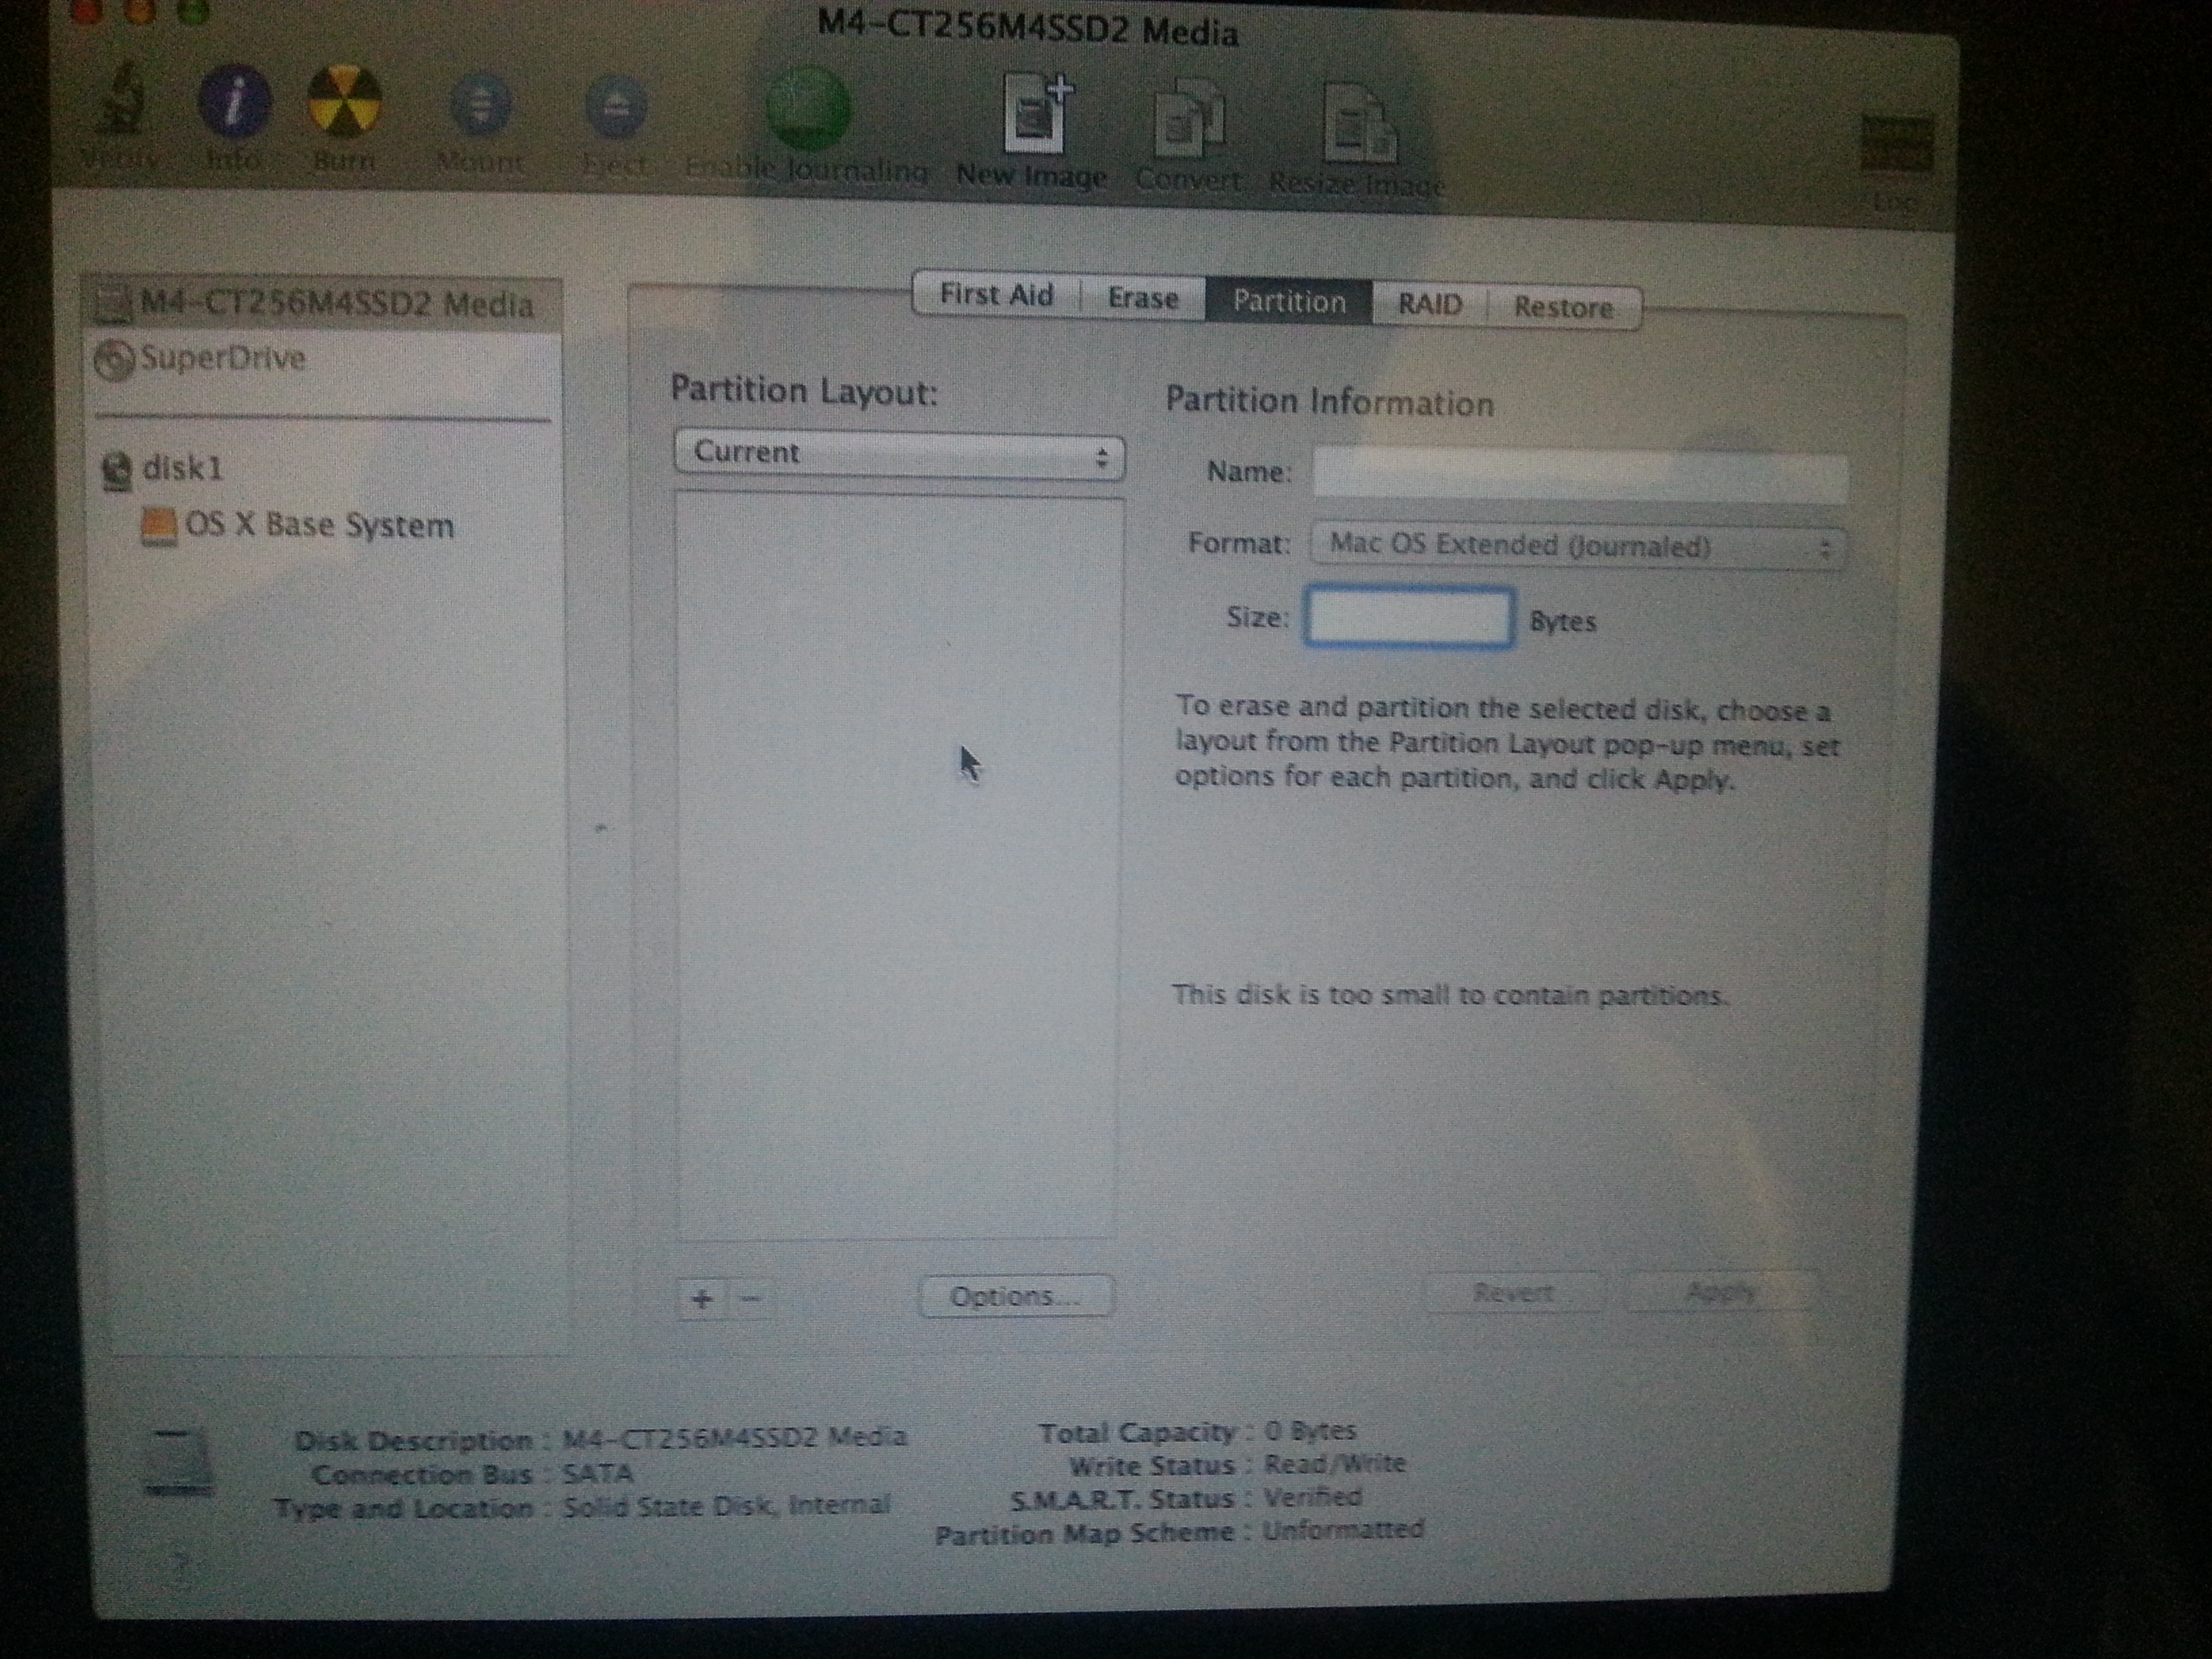
Task: Click the Enable Journaling toolbar icon
Action: click(808, 108)
